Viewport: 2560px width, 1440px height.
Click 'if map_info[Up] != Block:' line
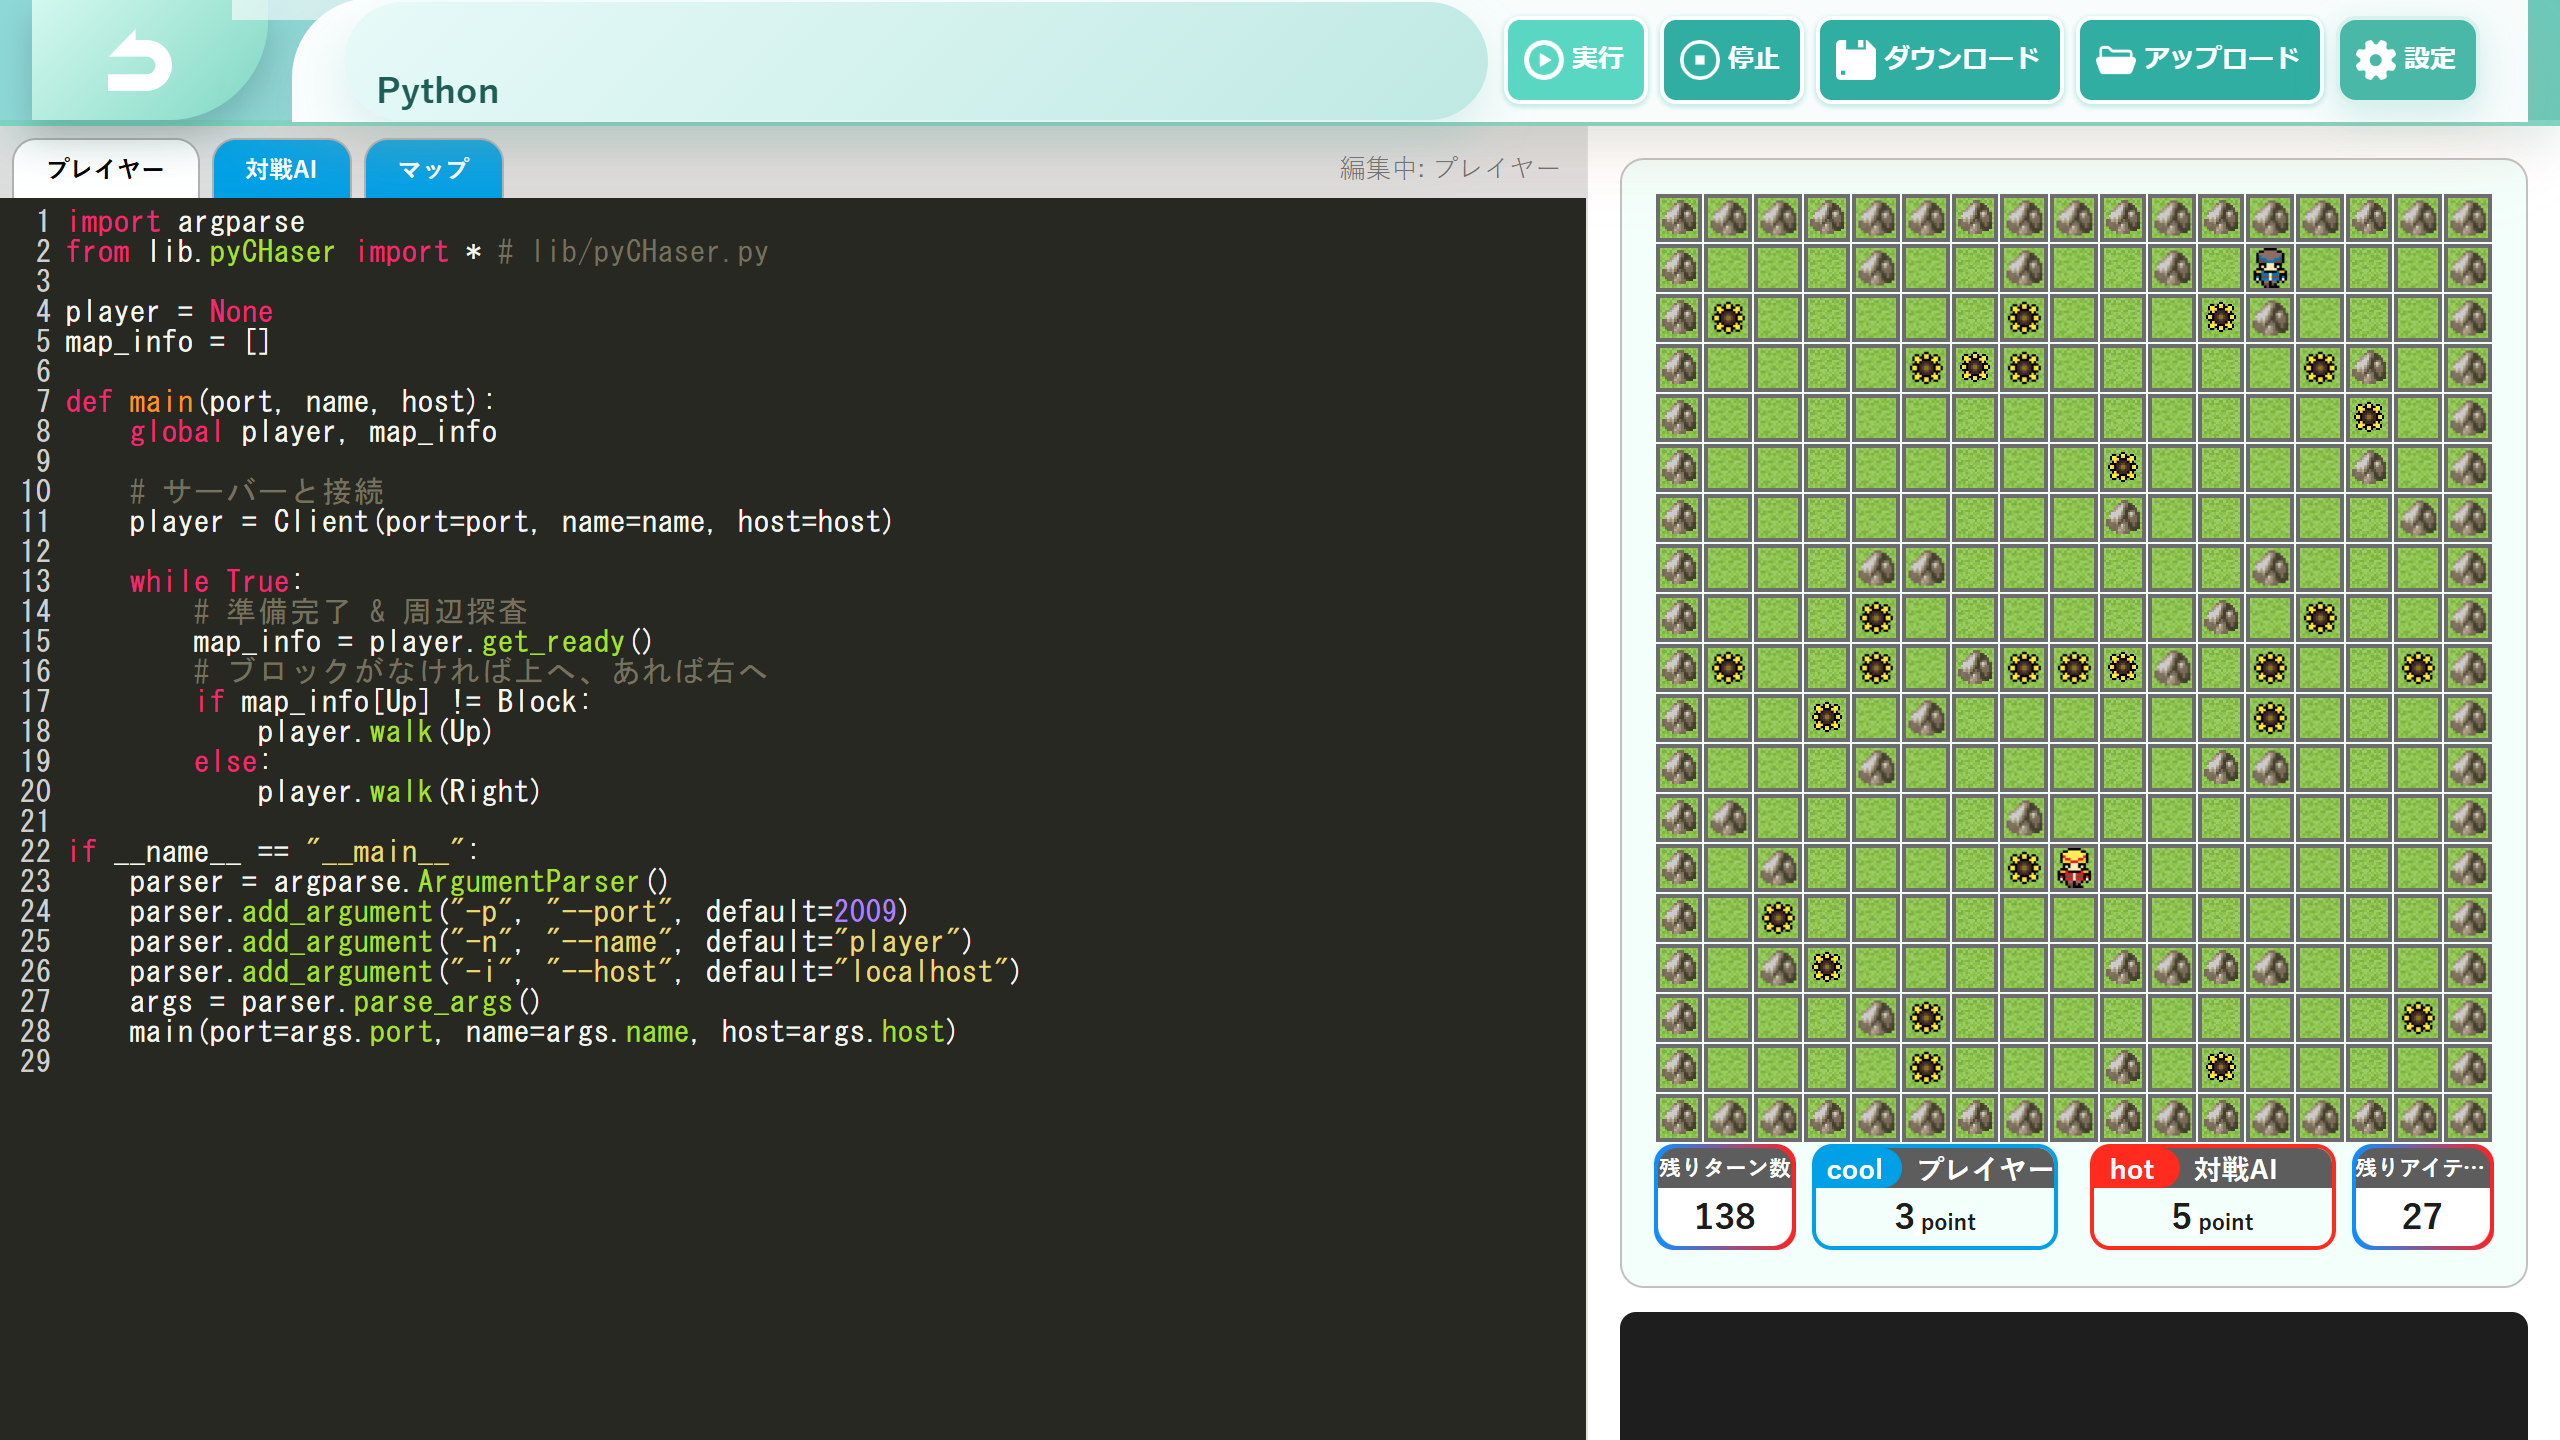393,701
